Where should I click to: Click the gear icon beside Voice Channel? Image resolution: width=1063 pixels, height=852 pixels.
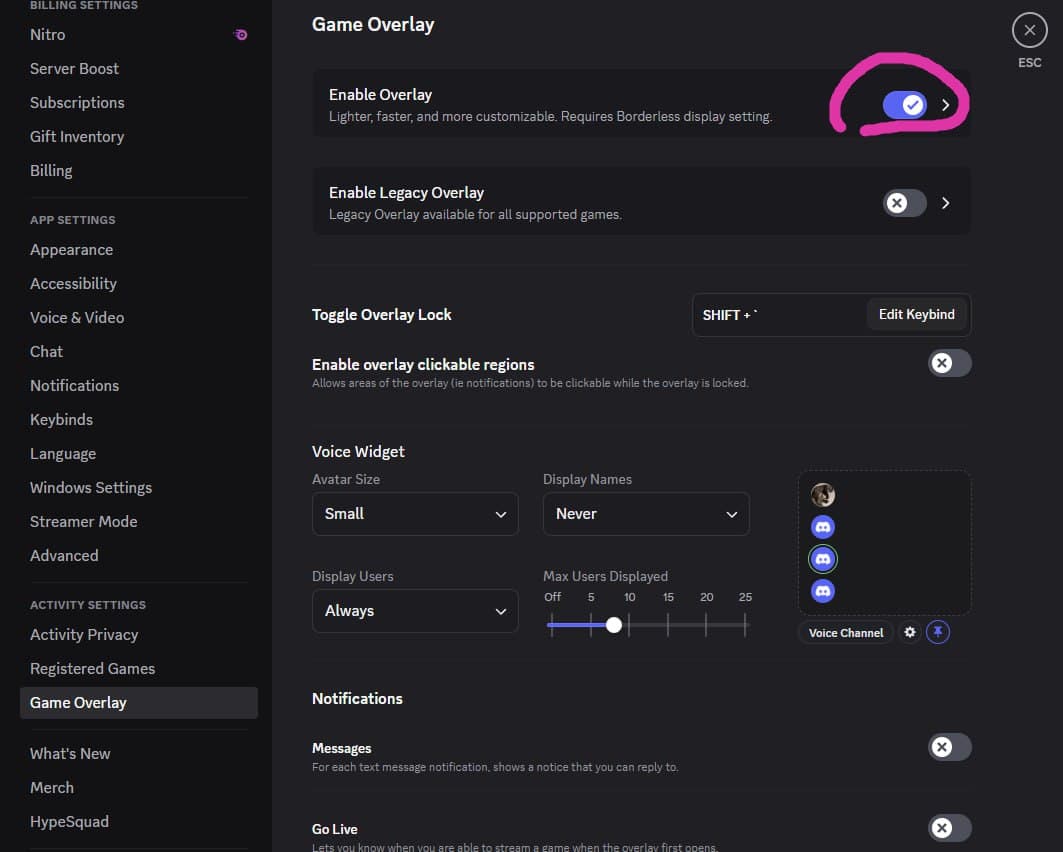[x=909, y=632]
